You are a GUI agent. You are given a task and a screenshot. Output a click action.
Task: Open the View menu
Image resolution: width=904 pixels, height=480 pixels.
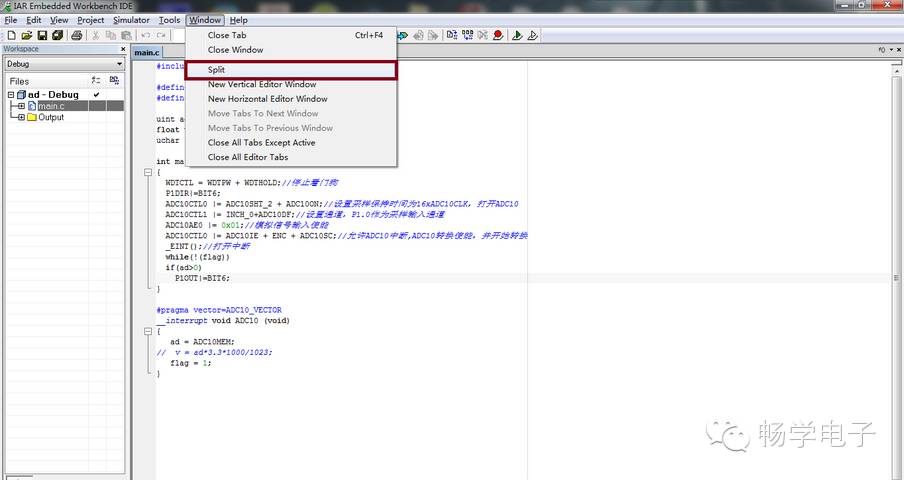[x=59, y=20]
